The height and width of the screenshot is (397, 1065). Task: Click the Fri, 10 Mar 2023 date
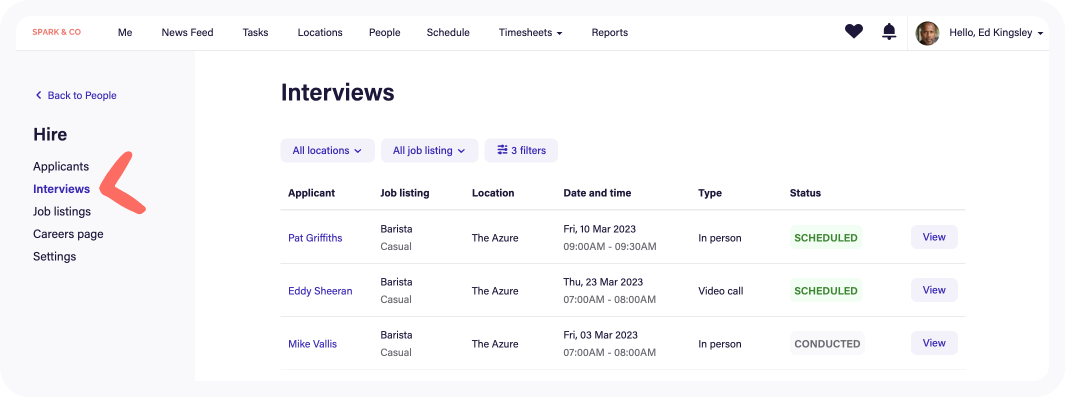[600, 229]
